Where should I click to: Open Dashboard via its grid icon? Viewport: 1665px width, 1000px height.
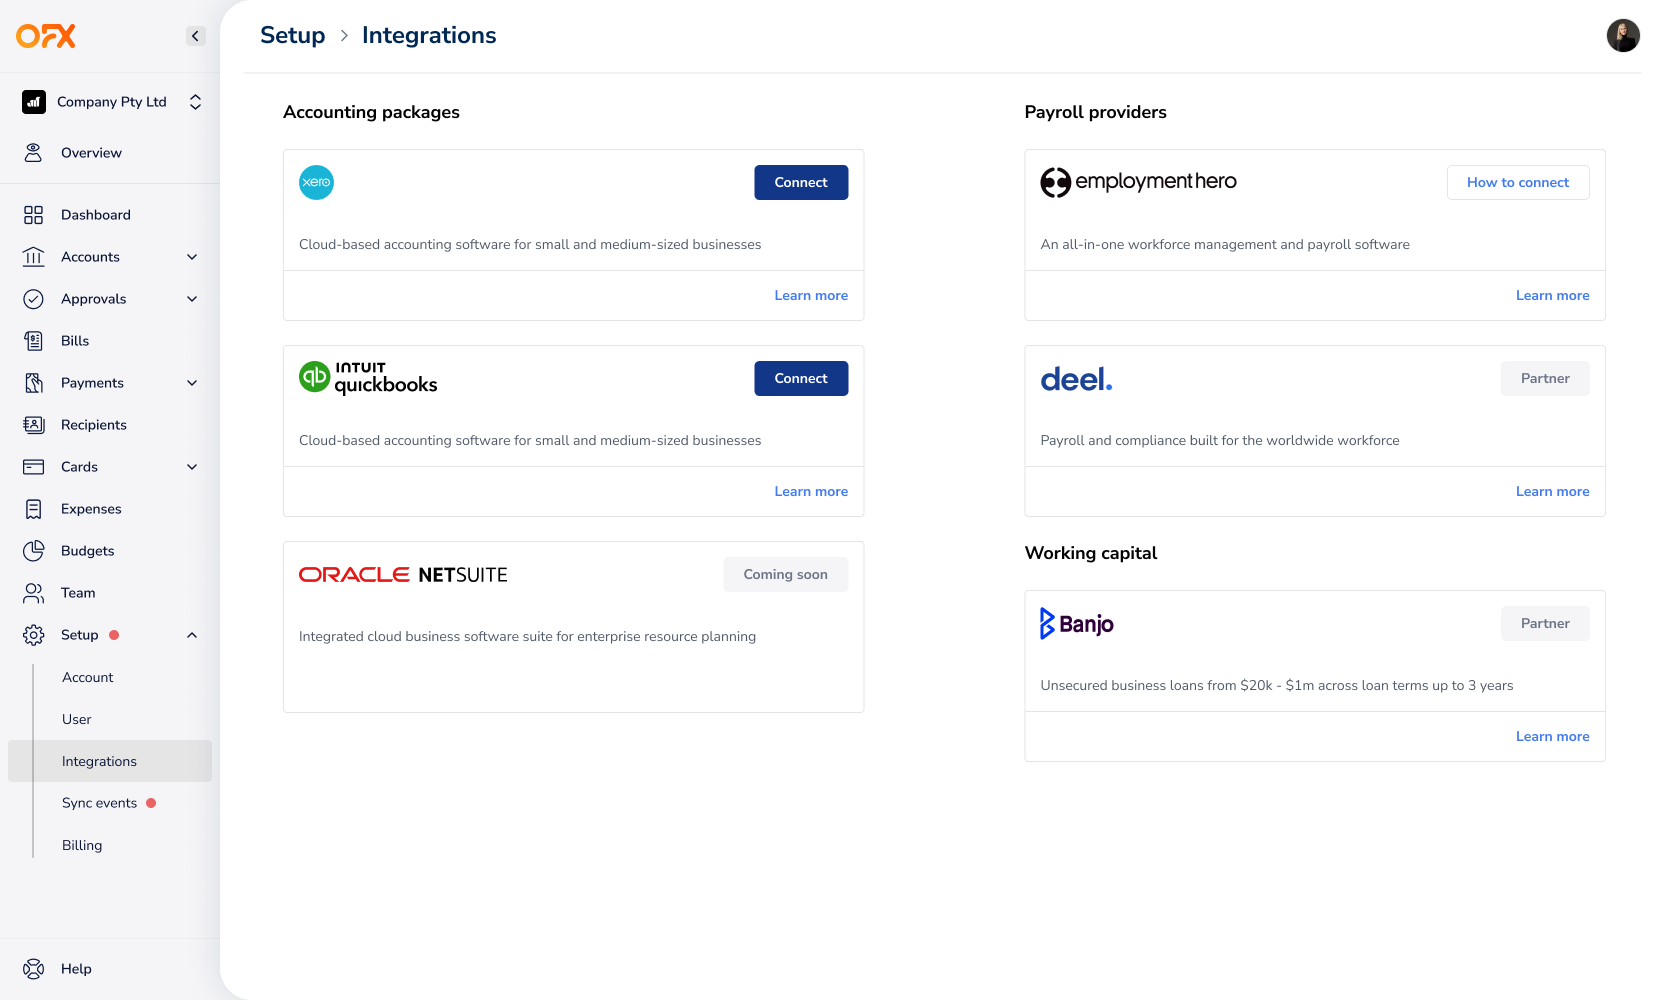click(33, 215)
